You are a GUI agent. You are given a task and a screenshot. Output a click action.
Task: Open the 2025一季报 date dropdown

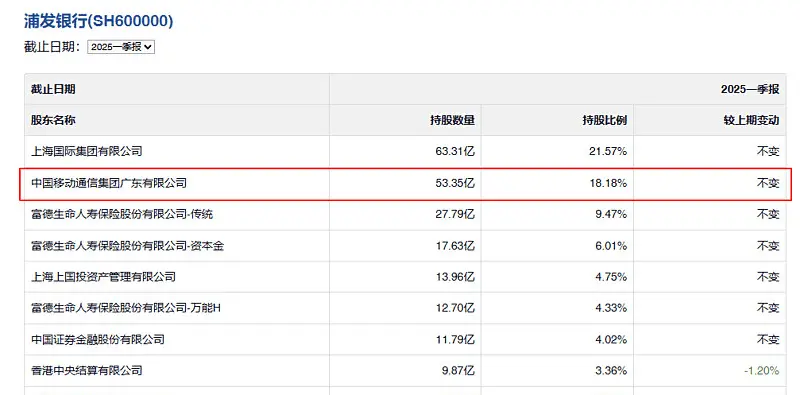(121, 47)
